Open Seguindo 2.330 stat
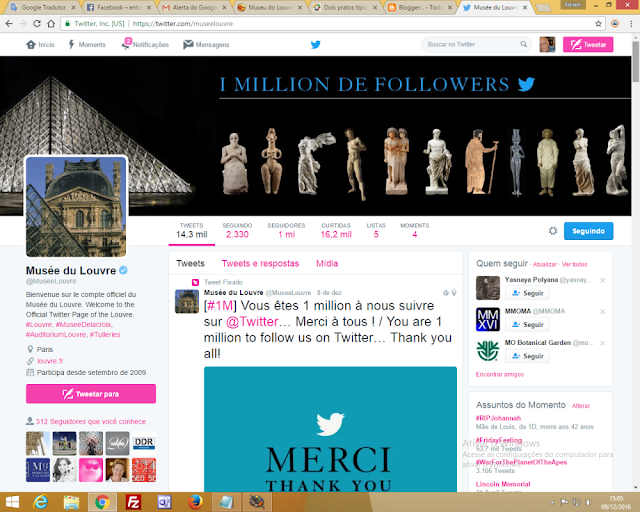 pos(237,231)
